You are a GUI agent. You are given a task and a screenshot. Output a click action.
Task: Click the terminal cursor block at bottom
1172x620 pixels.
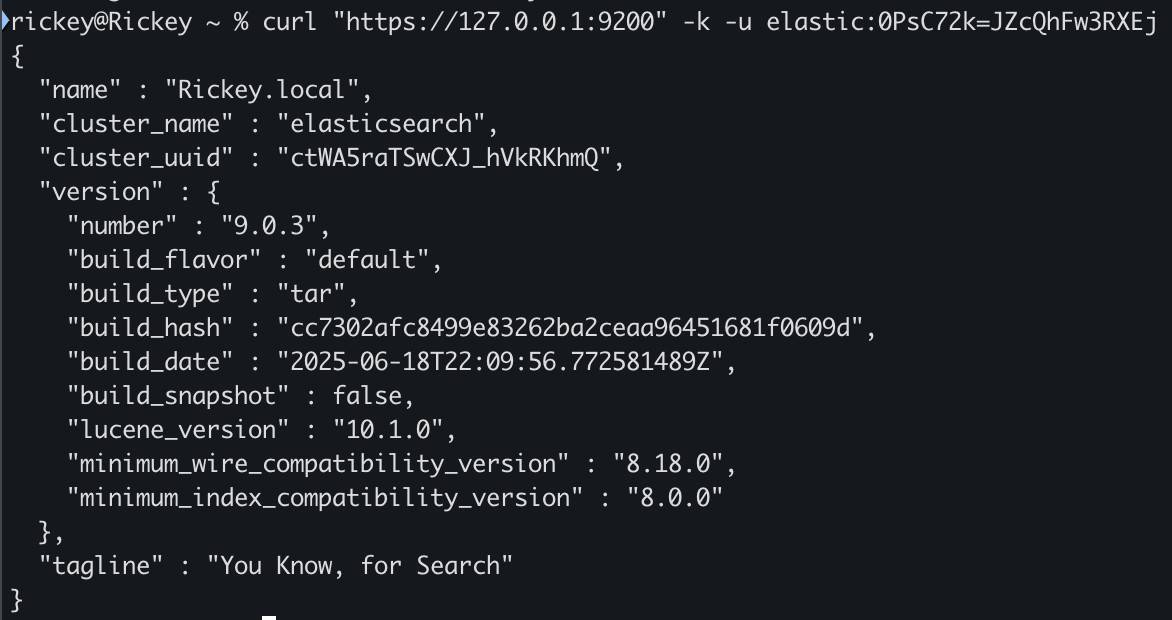point(269,618)
